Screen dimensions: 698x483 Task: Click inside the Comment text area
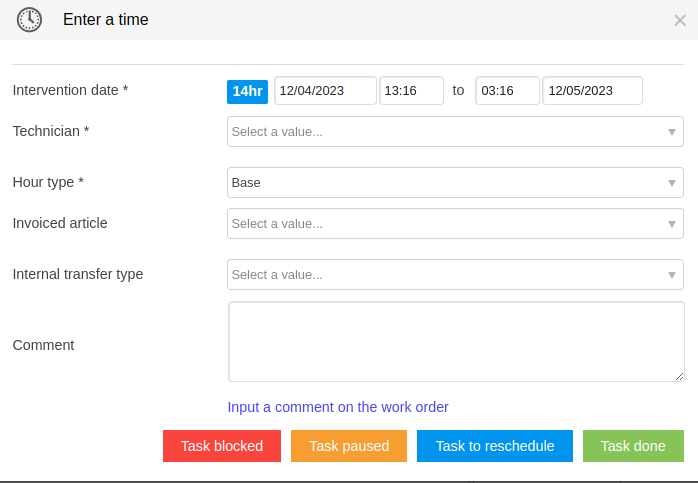(x=456, y=341)
